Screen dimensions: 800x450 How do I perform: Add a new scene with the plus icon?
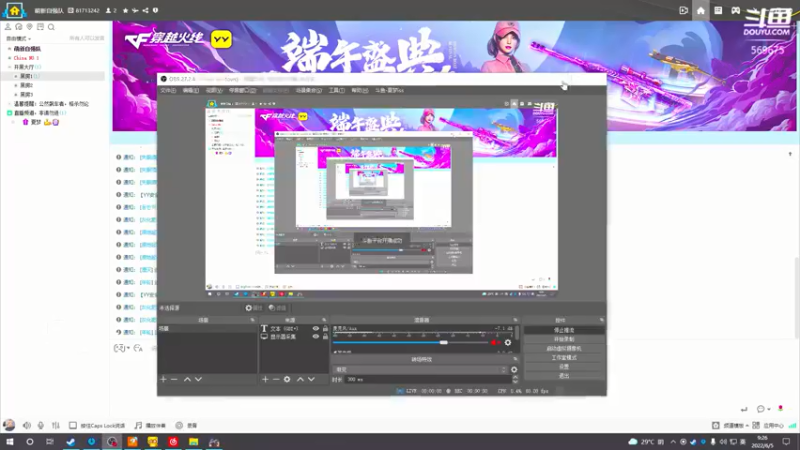pyautogui.click(x=163, y=379)
